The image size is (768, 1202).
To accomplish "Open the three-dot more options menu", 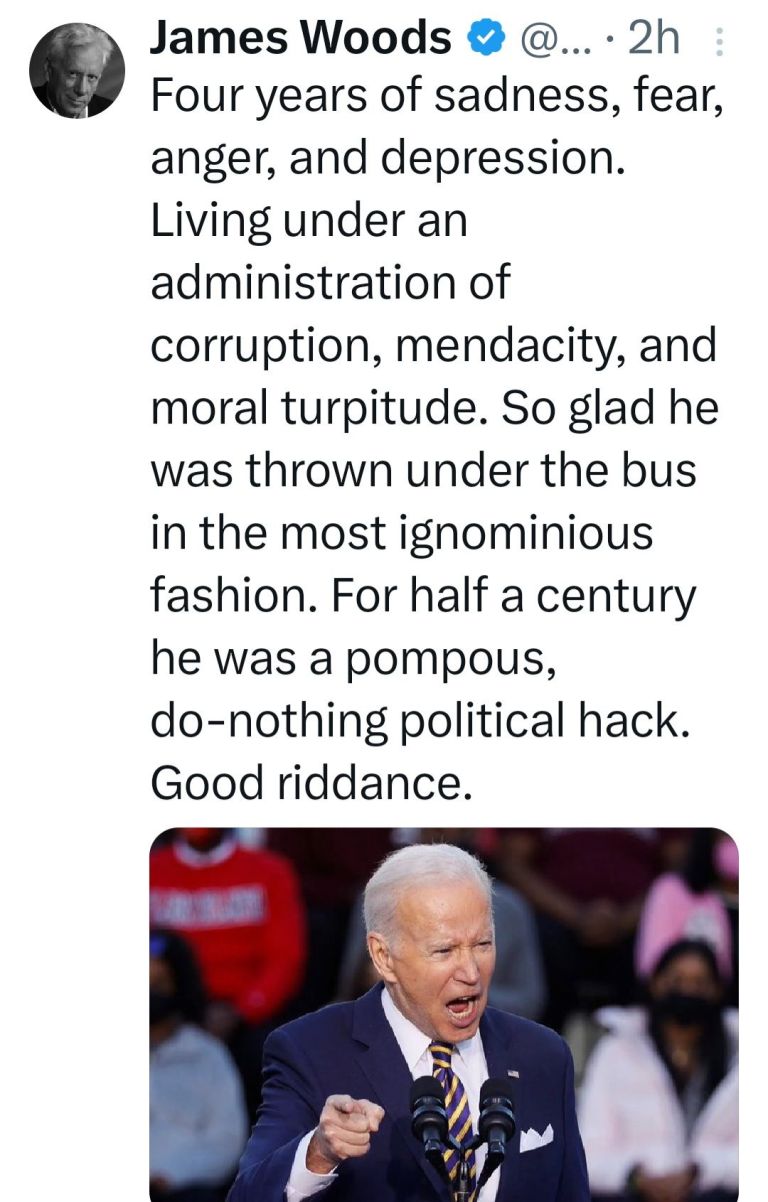I will coord(722,40).
